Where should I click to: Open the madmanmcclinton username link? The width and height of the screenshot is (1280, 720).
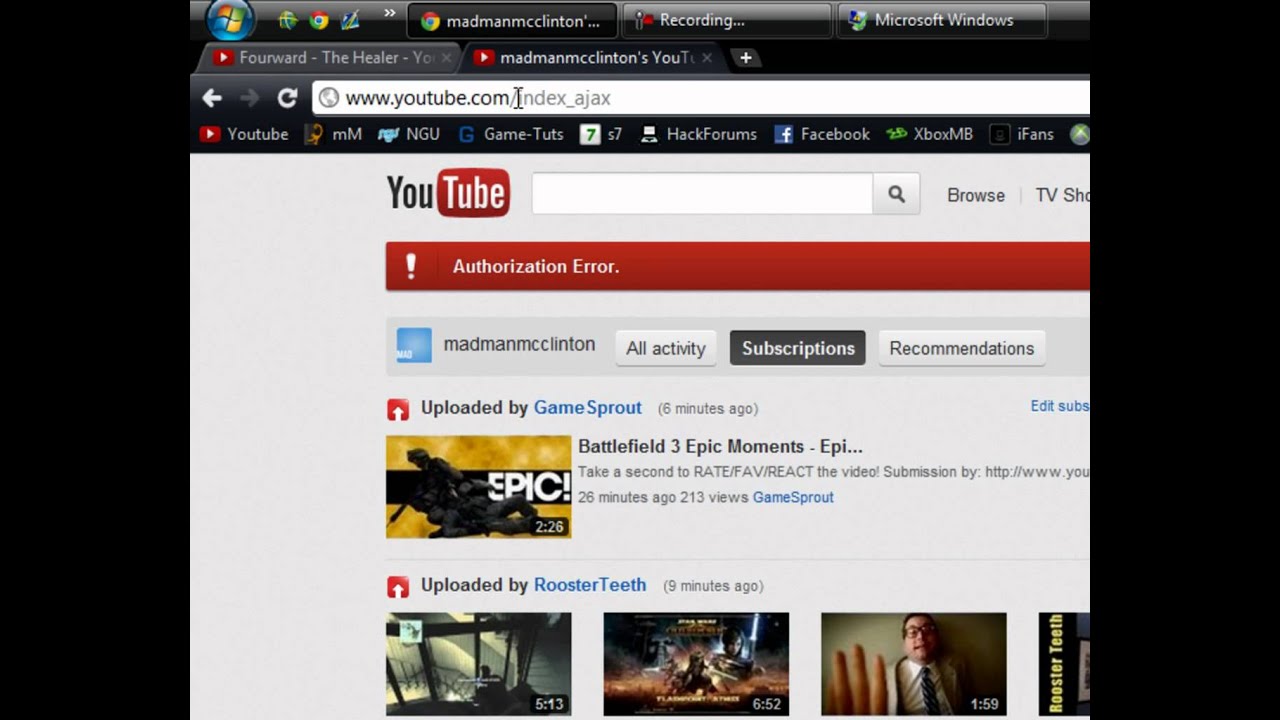pos(519,344)
